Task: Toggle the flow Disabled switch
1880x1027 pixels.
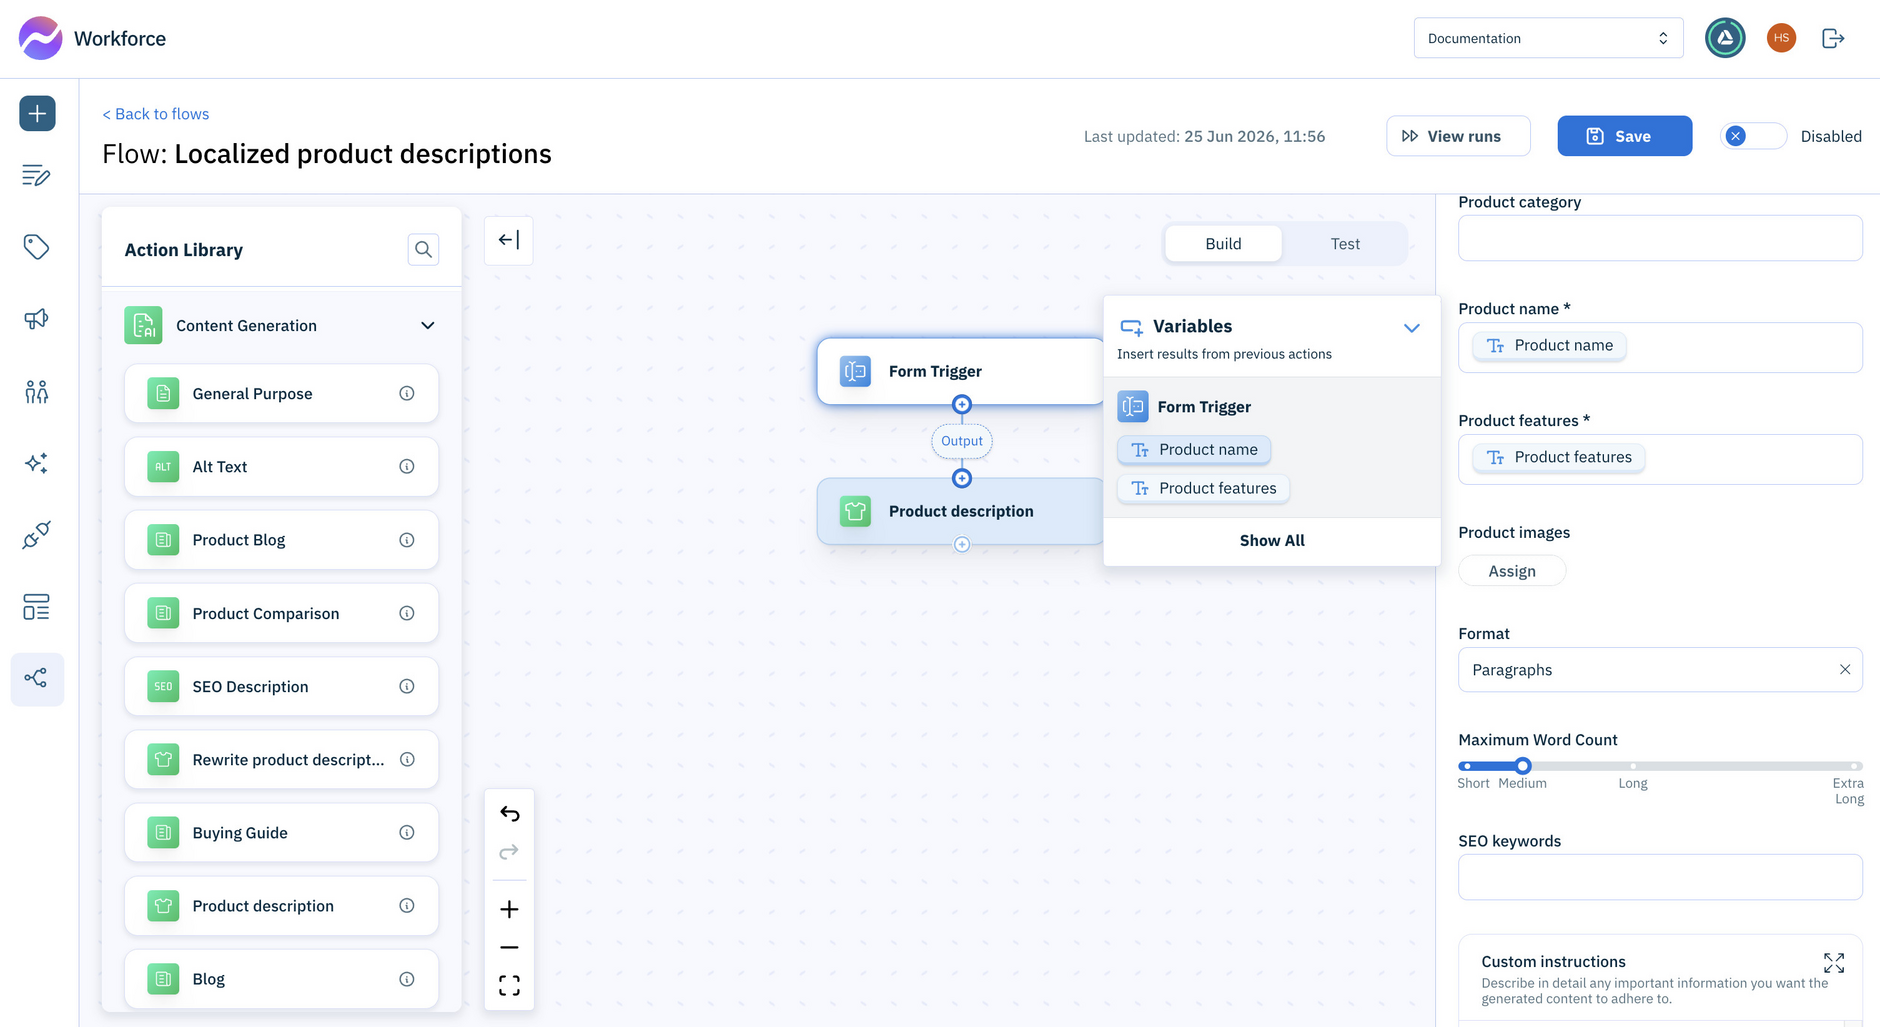Action: [x=1753, y=136]
